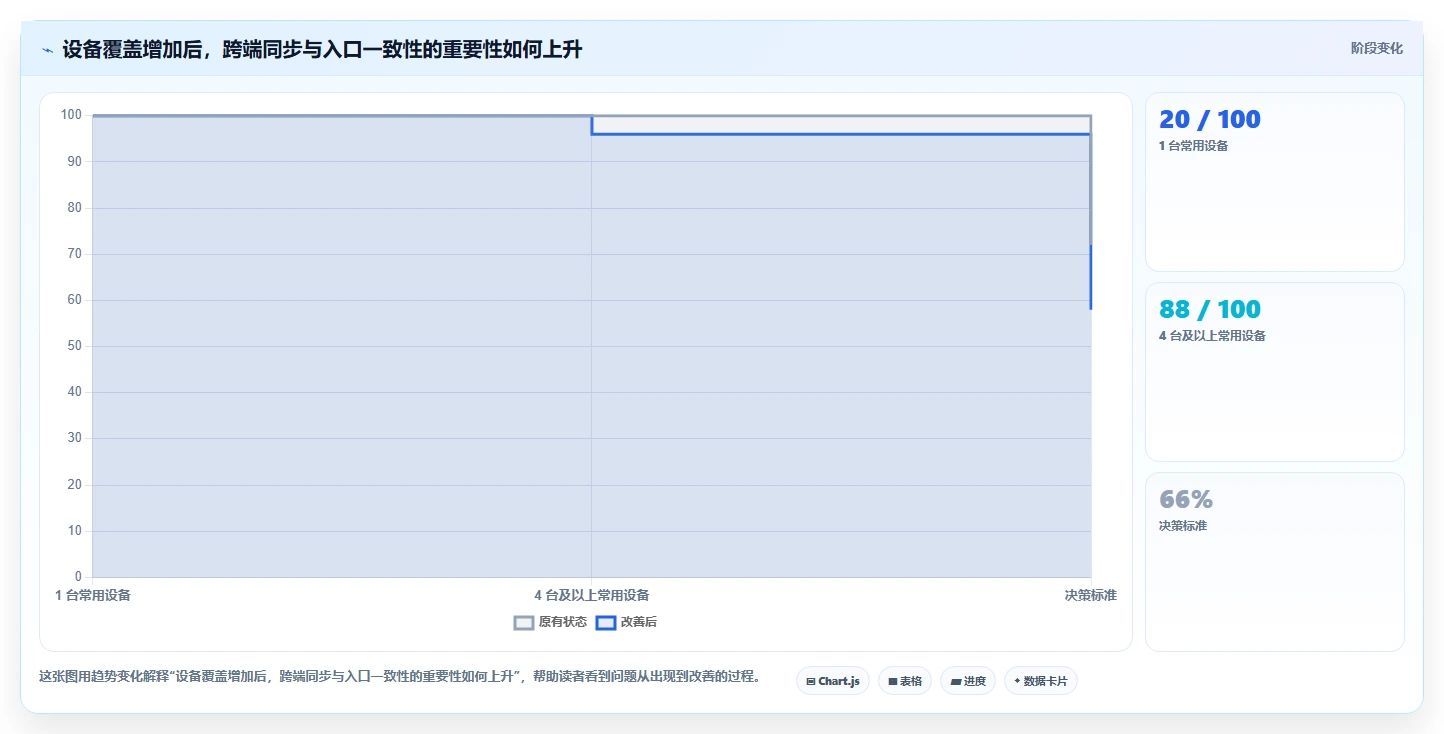The height and width of the screenshot is (734, 1444).
Task: Click the 4 台及以上常用设备 card label
Action: click(x=1212, y=336)
